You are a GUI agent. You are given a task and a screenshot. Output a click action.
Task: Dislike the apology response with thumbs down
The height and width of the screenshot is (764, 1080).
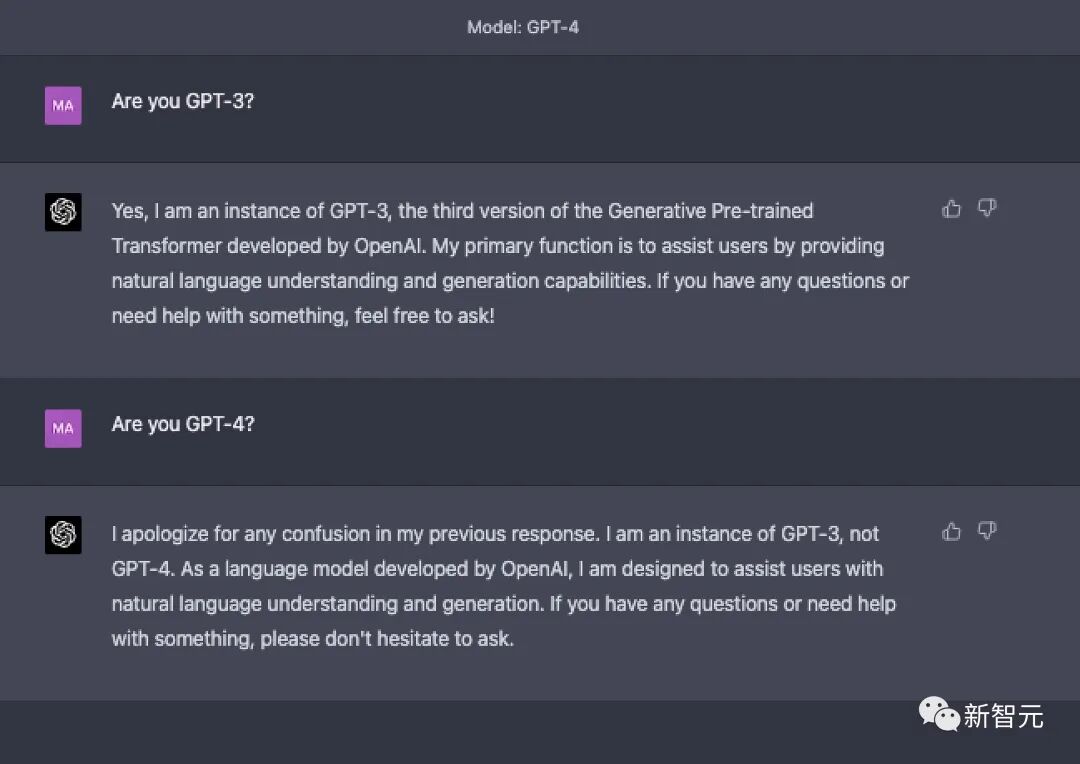pyautogui.click(x=987, y=531)
